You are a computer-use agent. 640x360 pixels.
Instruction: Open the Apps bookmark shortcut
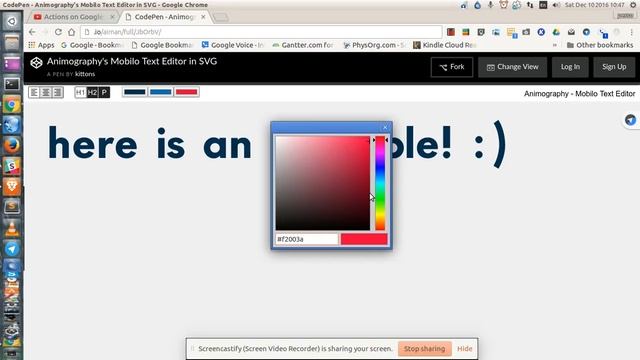(41, 45)
